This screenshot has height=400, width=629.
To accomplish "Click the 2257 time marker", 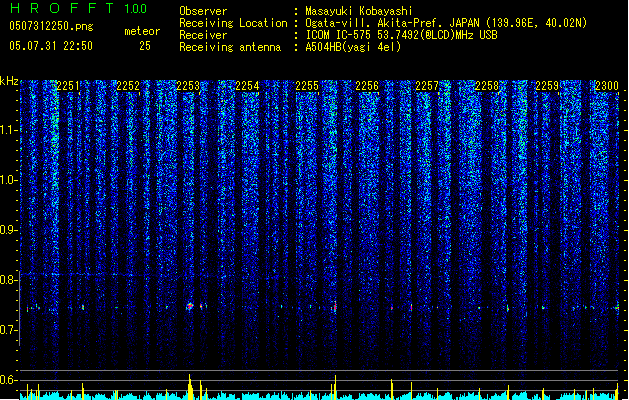I will 427,86.
